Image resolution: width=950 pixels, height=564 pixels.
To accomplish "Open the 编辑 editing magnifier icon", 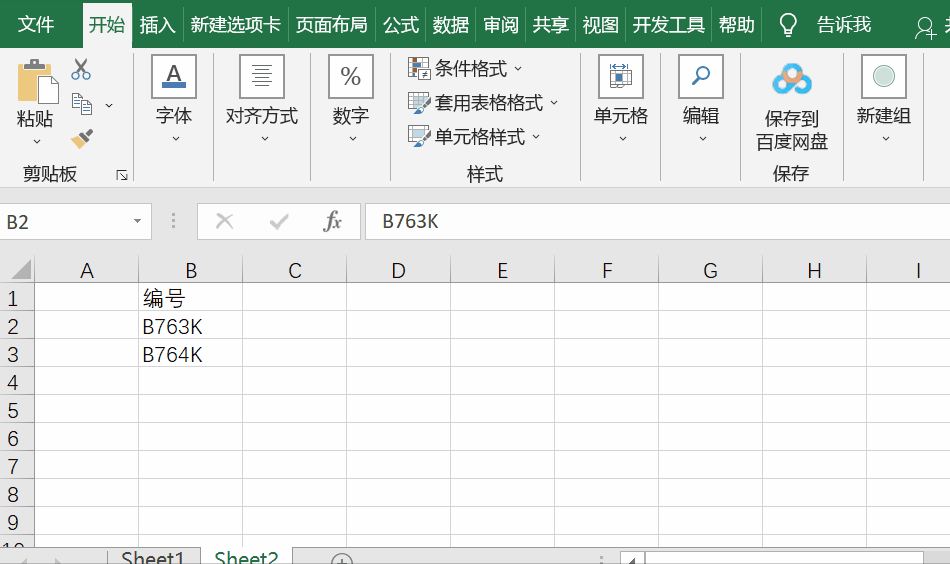I will 701,76.
